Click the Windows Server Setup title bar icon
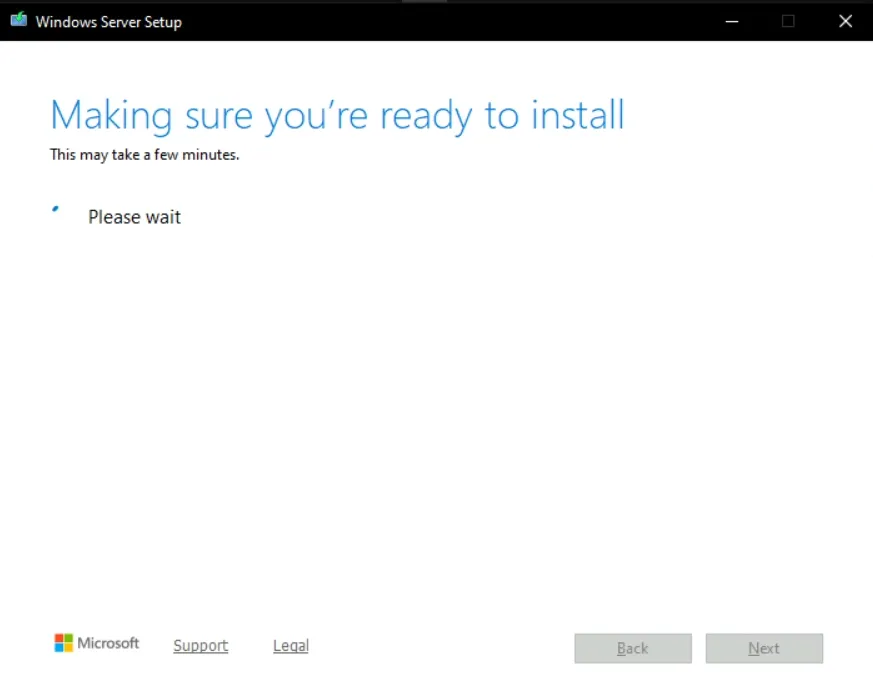The image size is (873, 685). [x=18, y=20]
